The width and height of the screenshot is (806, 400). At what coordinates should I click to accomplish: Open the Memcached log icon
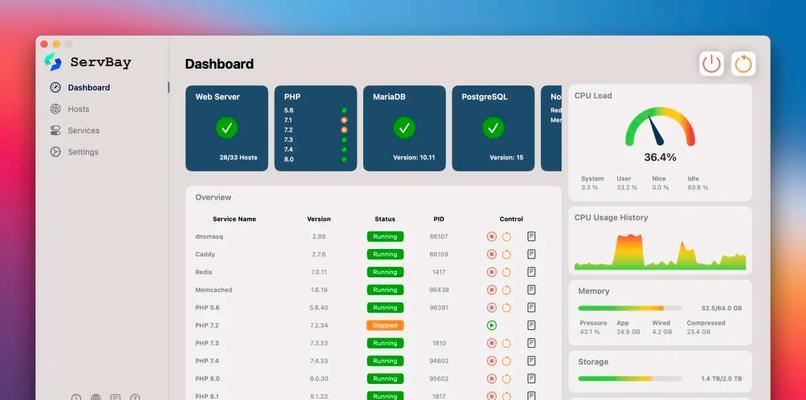[x=532, y=290]
